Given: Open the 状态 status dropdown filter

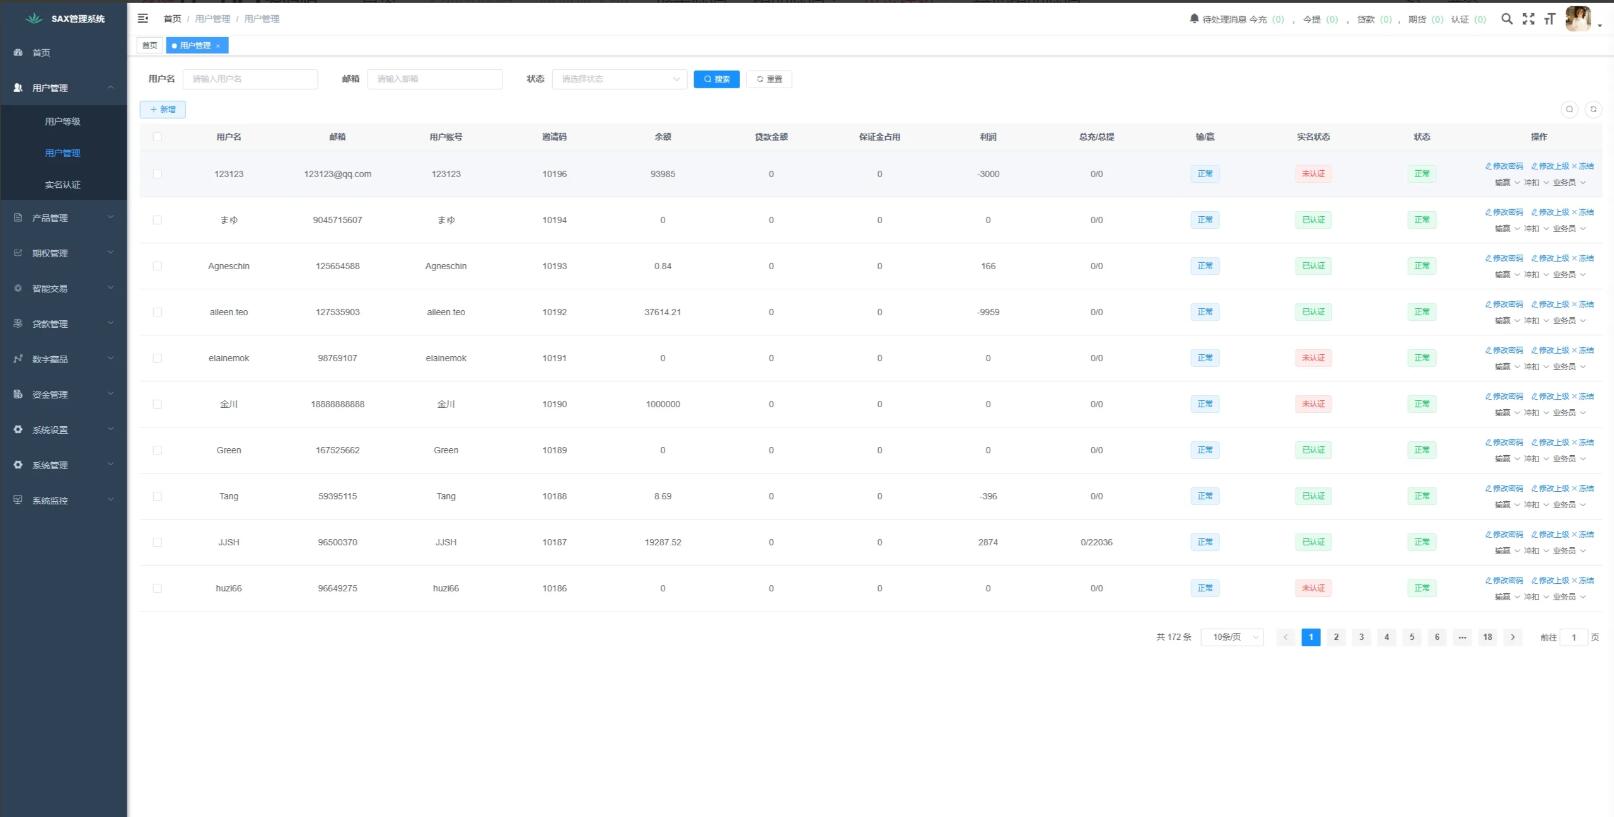Looking at the screenshot, I should [619, 79].
